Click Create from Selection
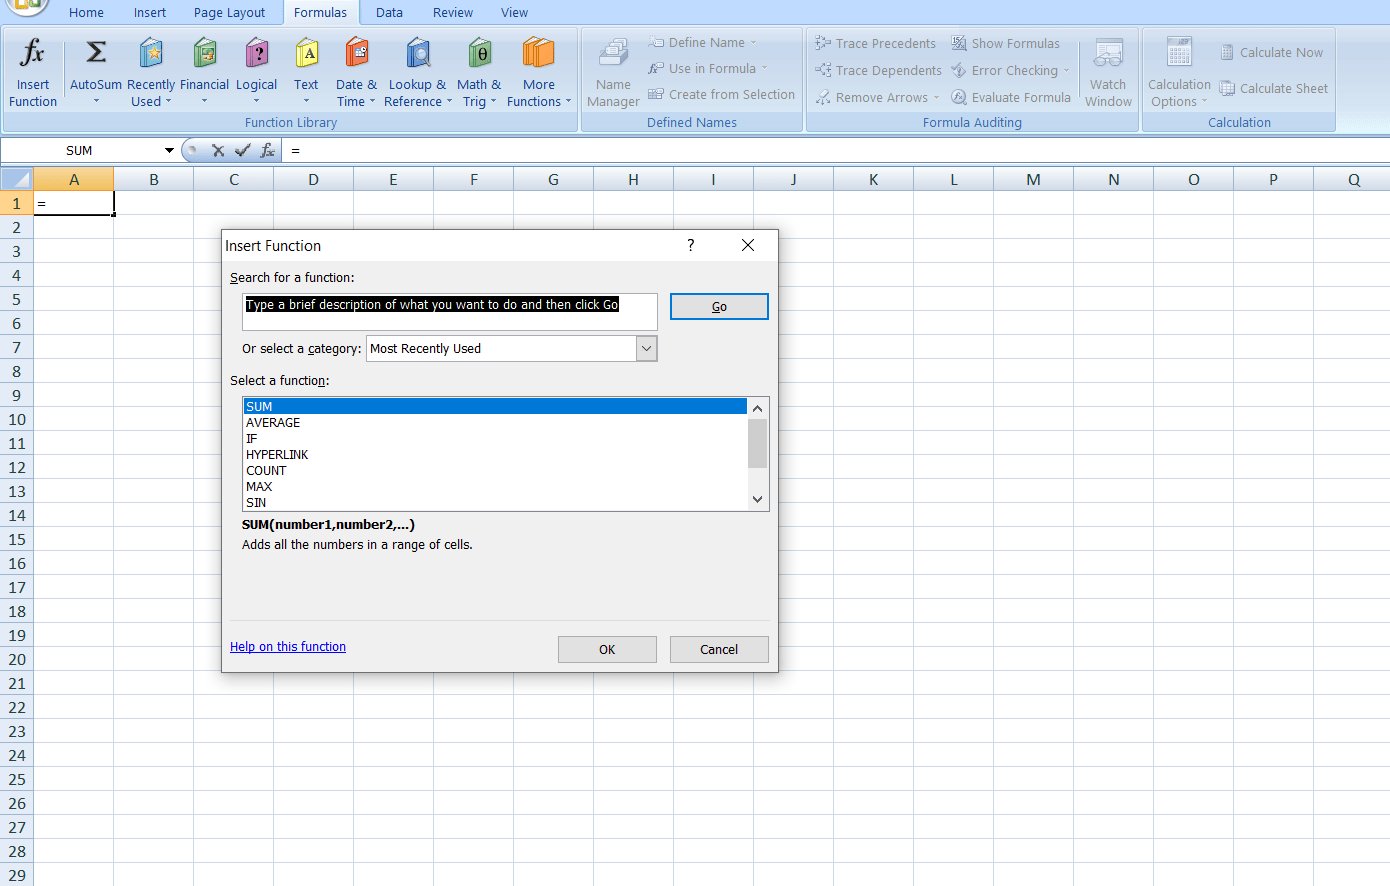 tap(721, 94)
